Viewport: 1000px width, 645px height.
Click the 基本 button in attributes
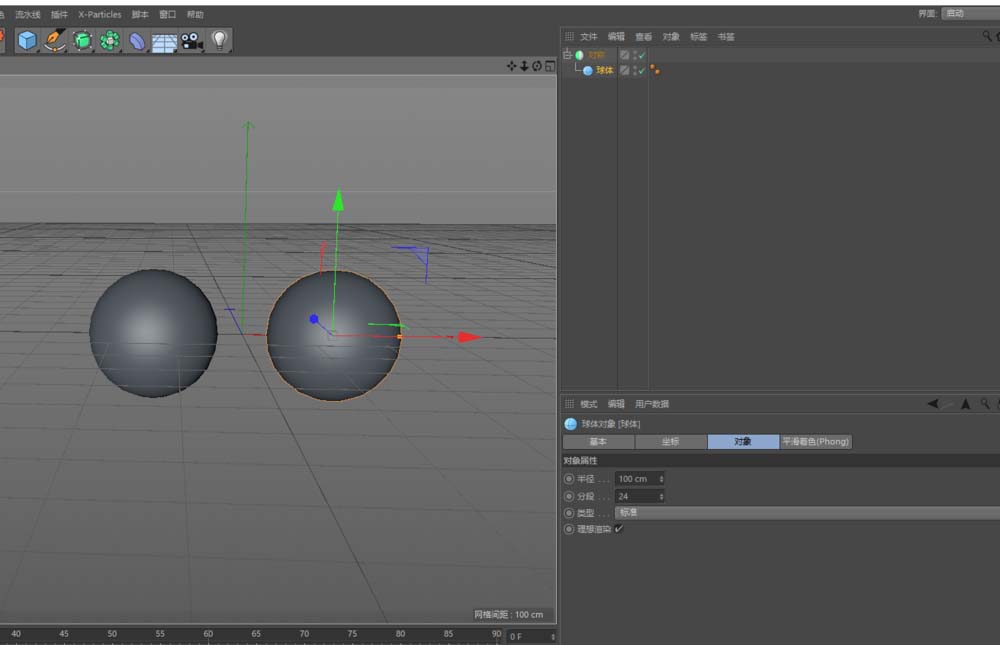tap(596, 441)
